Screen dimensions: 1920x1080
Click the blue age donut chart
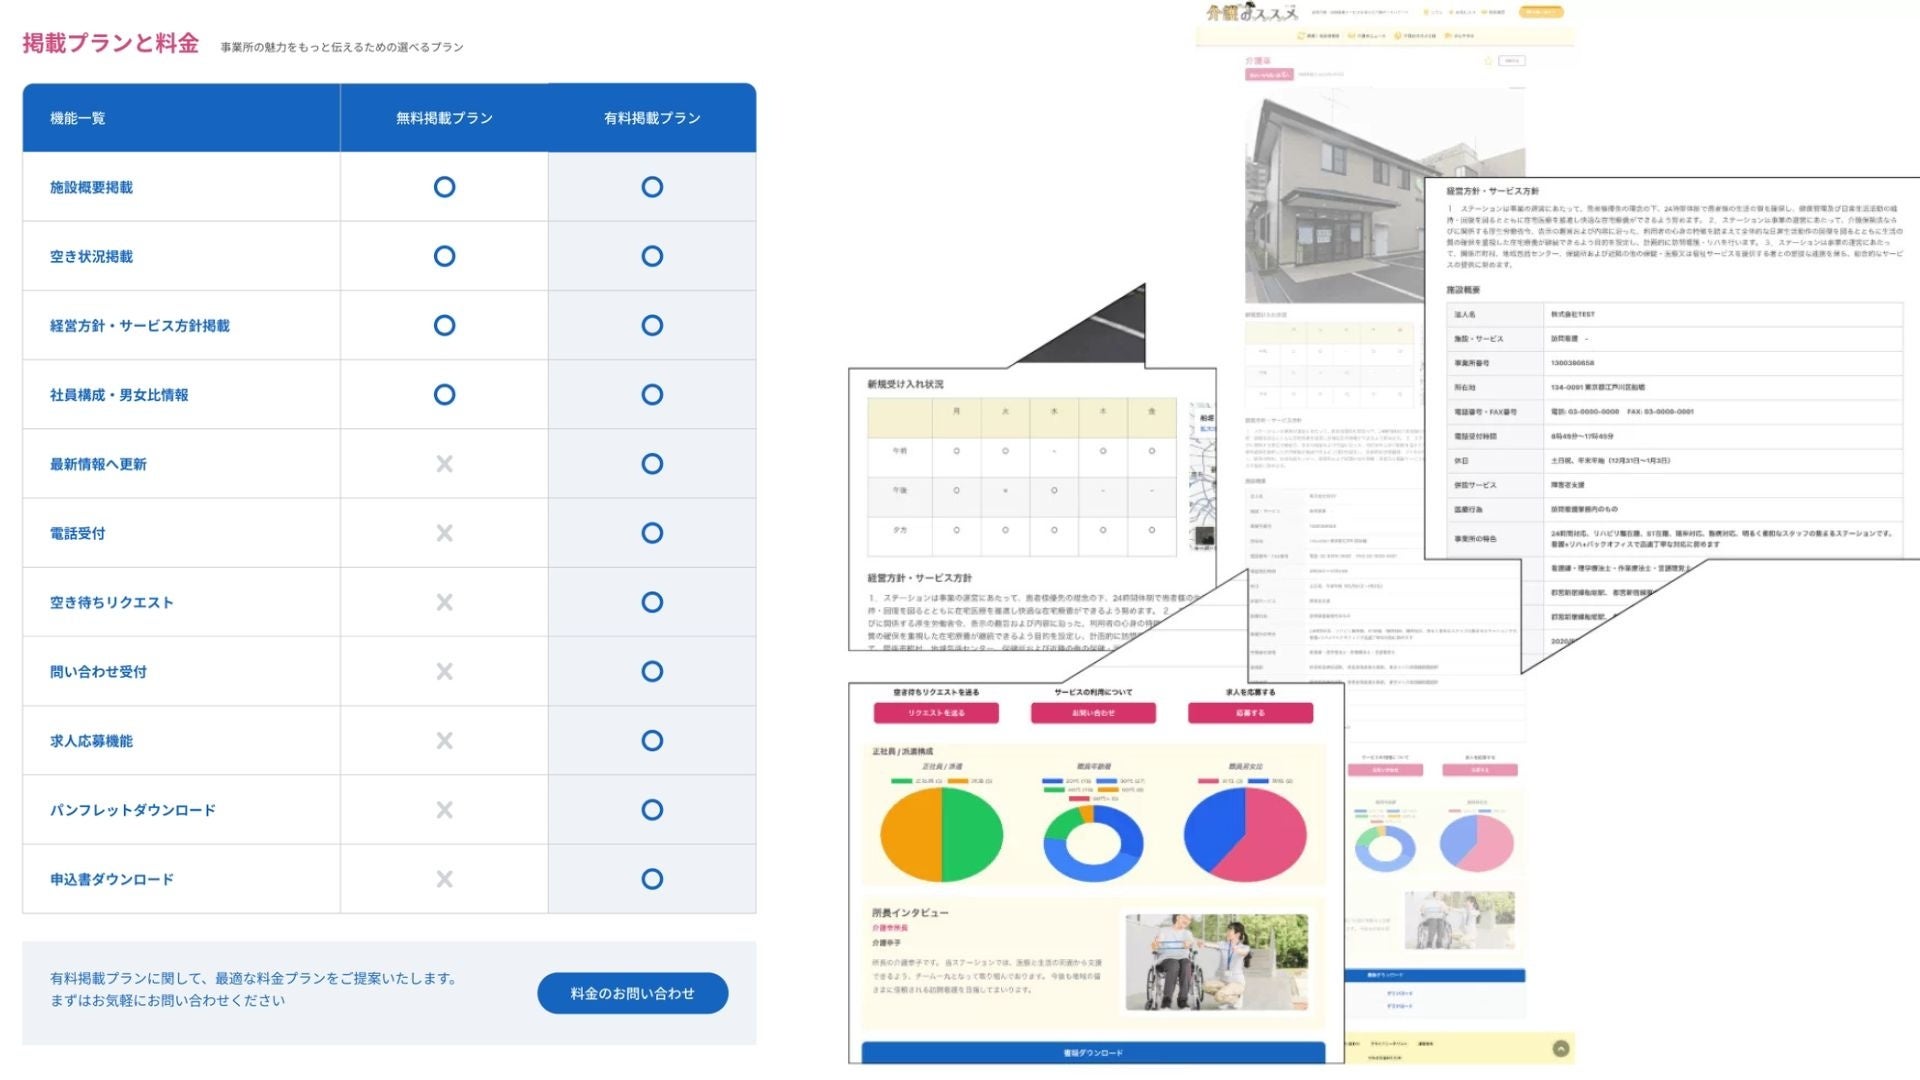1092,843
